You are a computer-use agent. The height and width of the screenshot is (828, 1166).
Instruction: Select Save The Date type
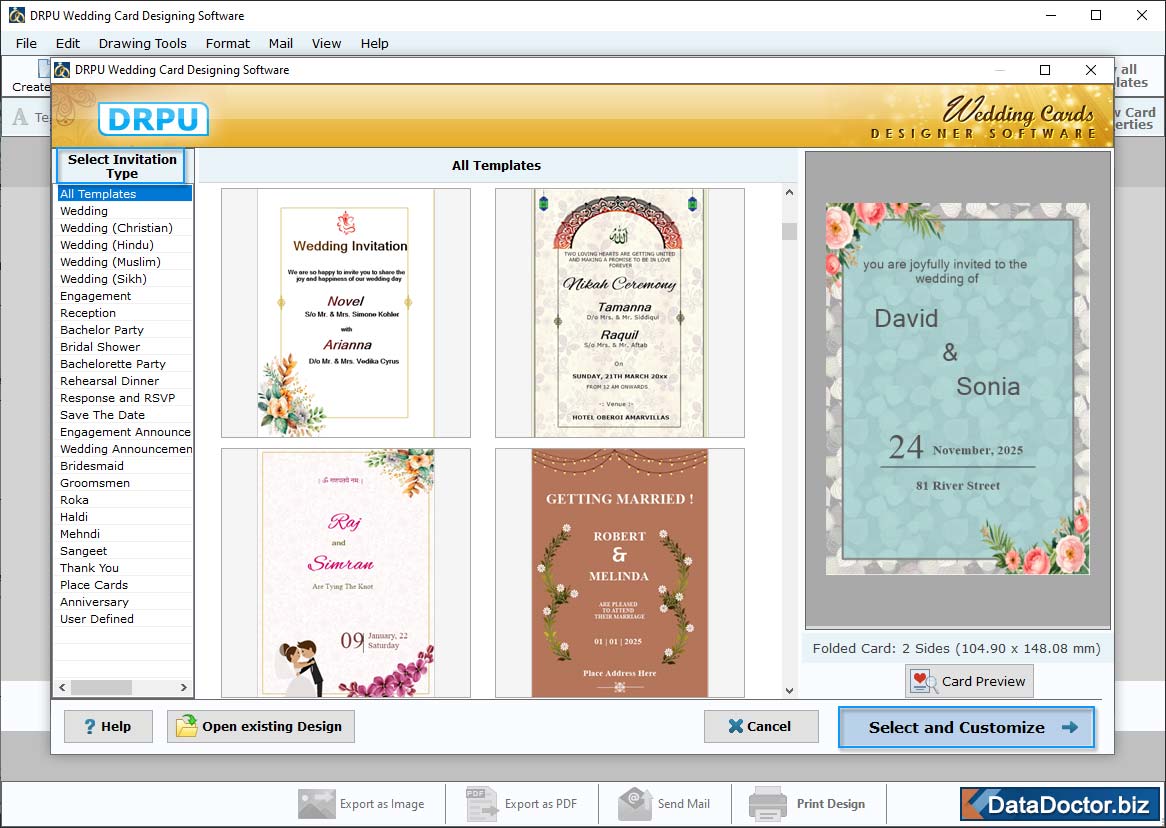pyautogui.click(x=124, y=415)
